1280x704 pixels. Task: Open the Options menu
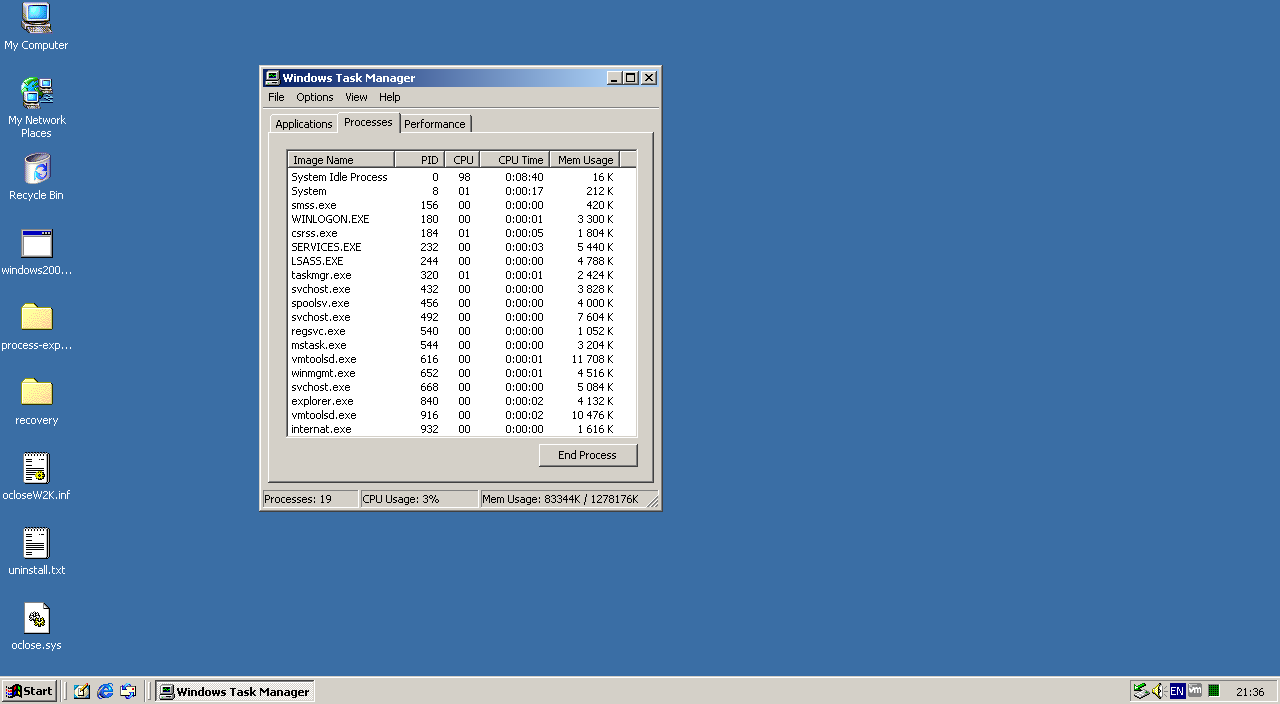click(315, 97)
